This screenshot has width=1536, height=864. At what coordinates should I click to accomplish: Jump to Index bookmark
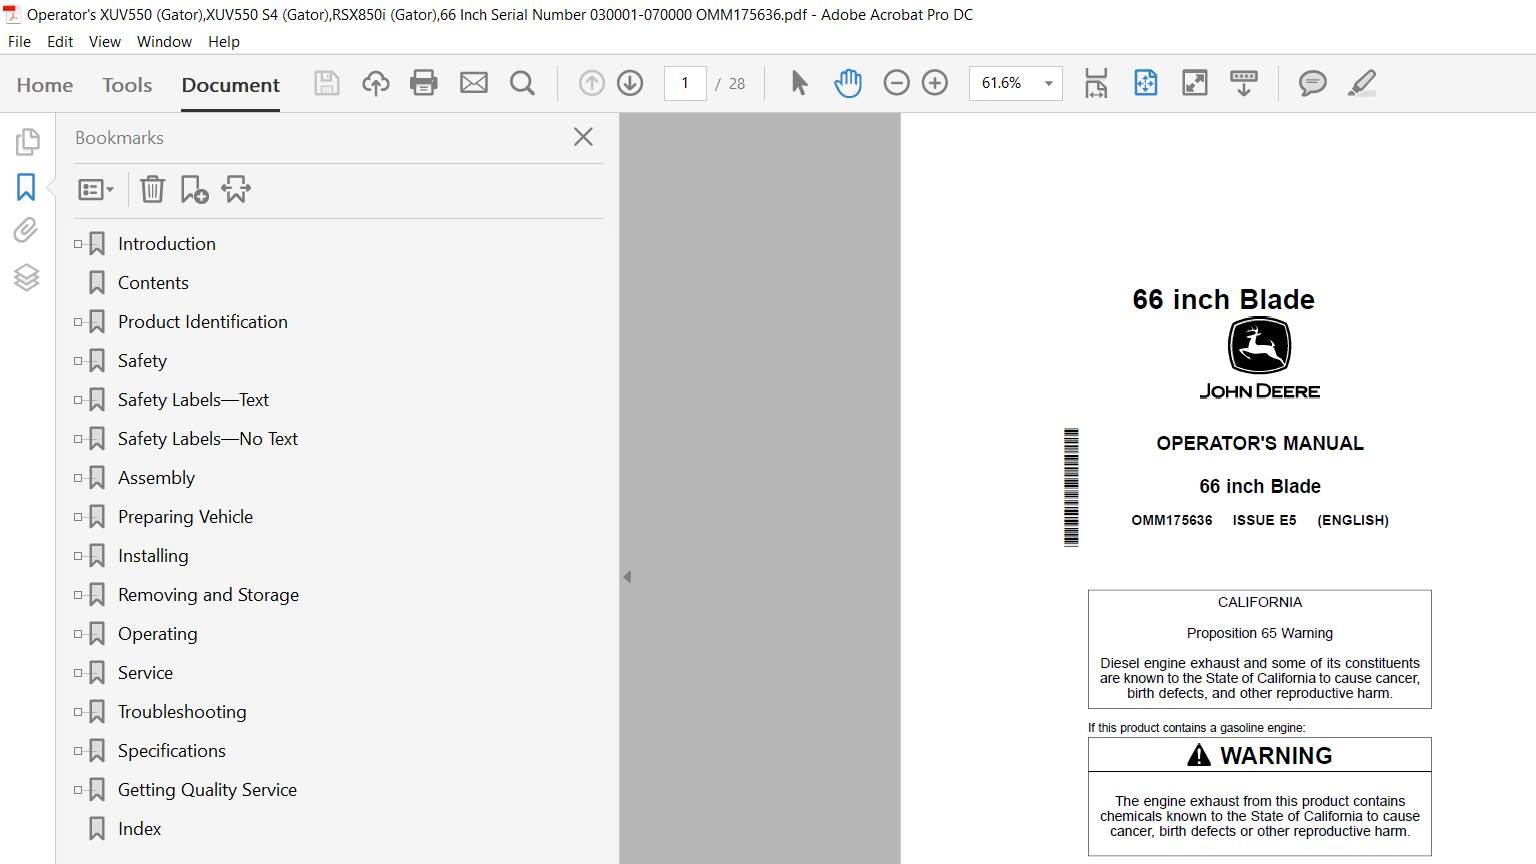click(139, 829)
